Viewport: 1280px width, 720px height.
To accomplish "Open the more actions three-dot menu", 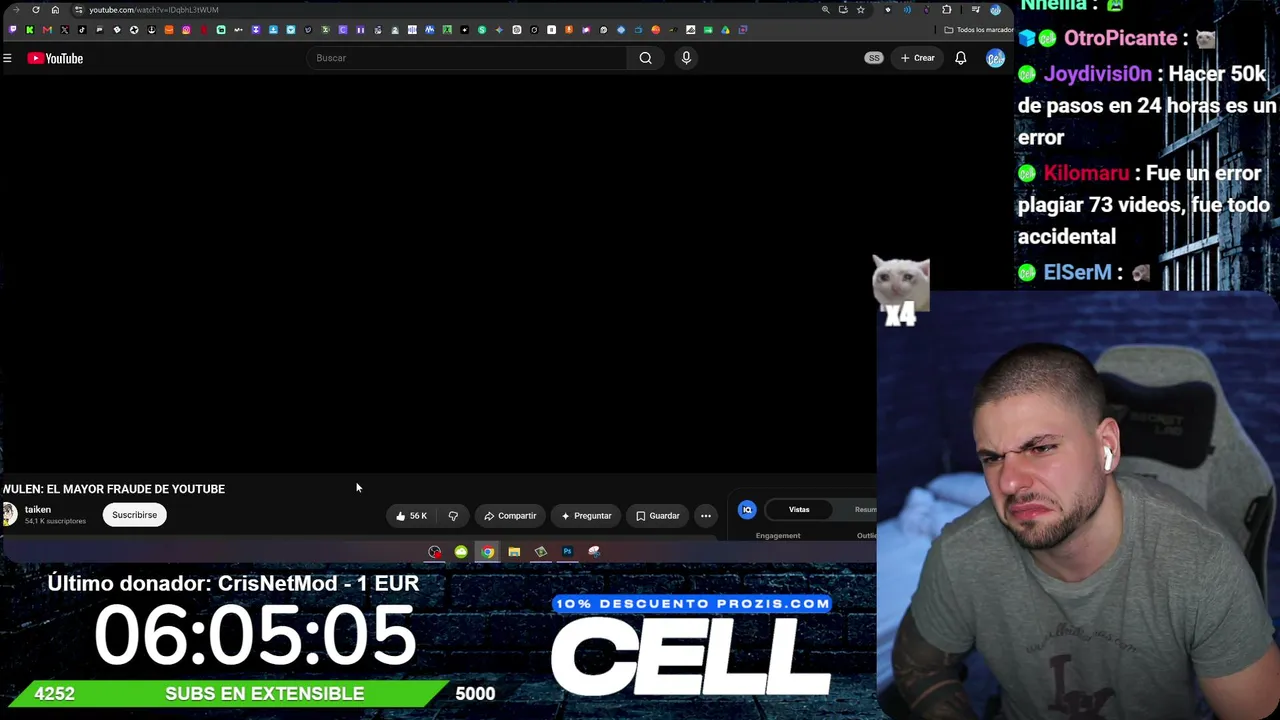I will [706, 516].
